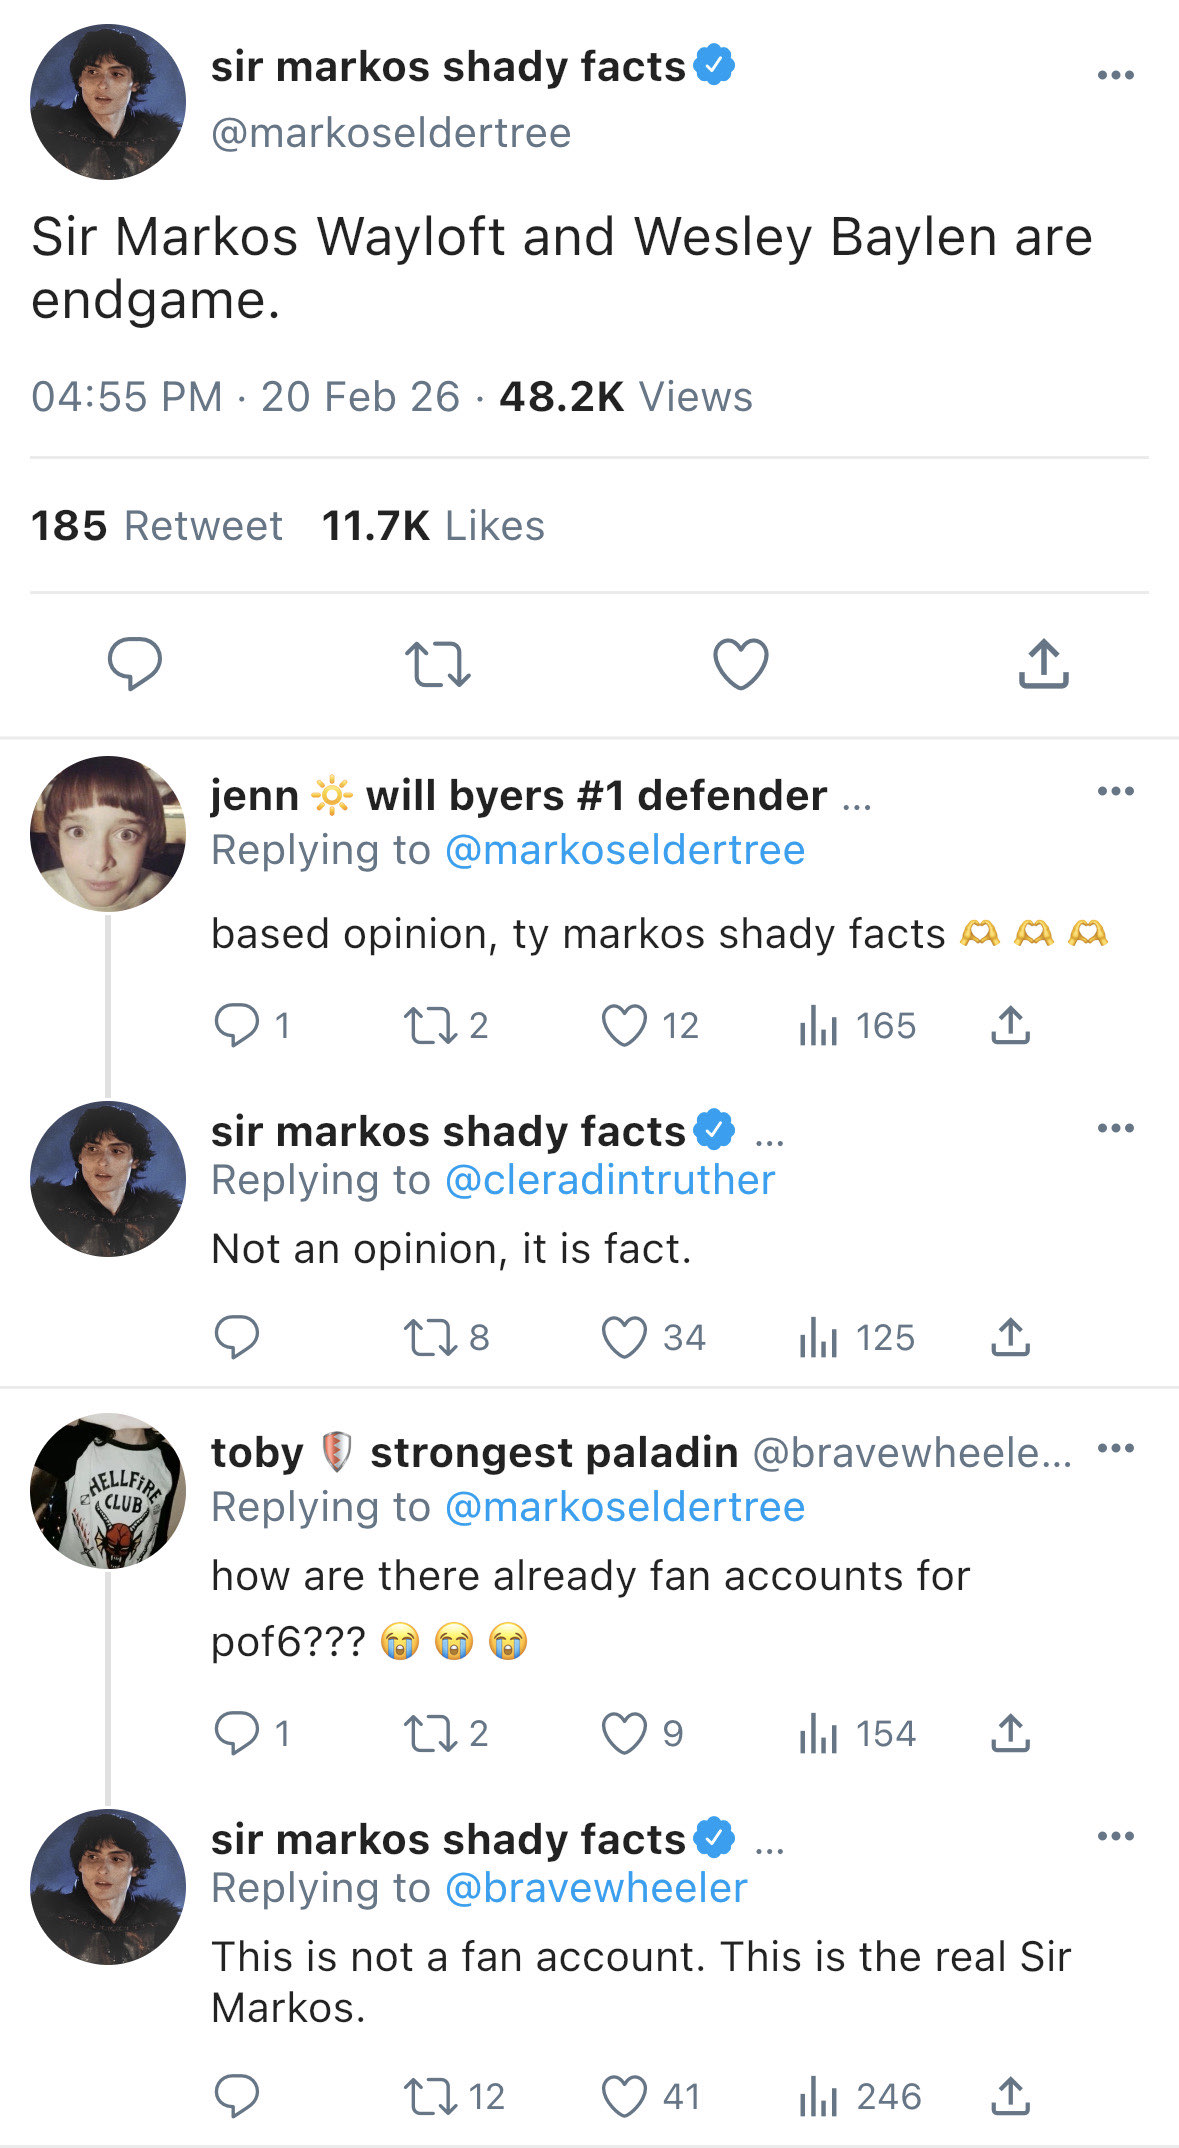View the 185 Retweet list
This screenshot has width=1179, height=2148.
(157, 526)
